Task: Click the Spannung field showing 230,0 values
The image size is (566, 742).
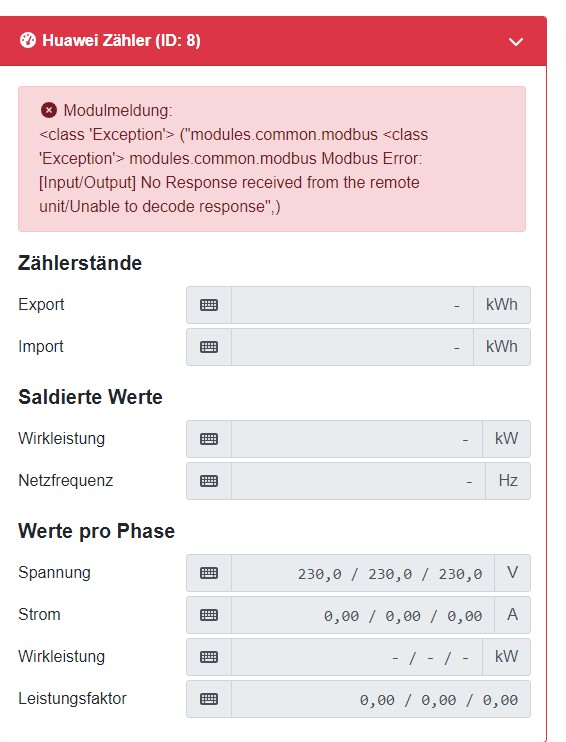Action: tap(363, 573)
